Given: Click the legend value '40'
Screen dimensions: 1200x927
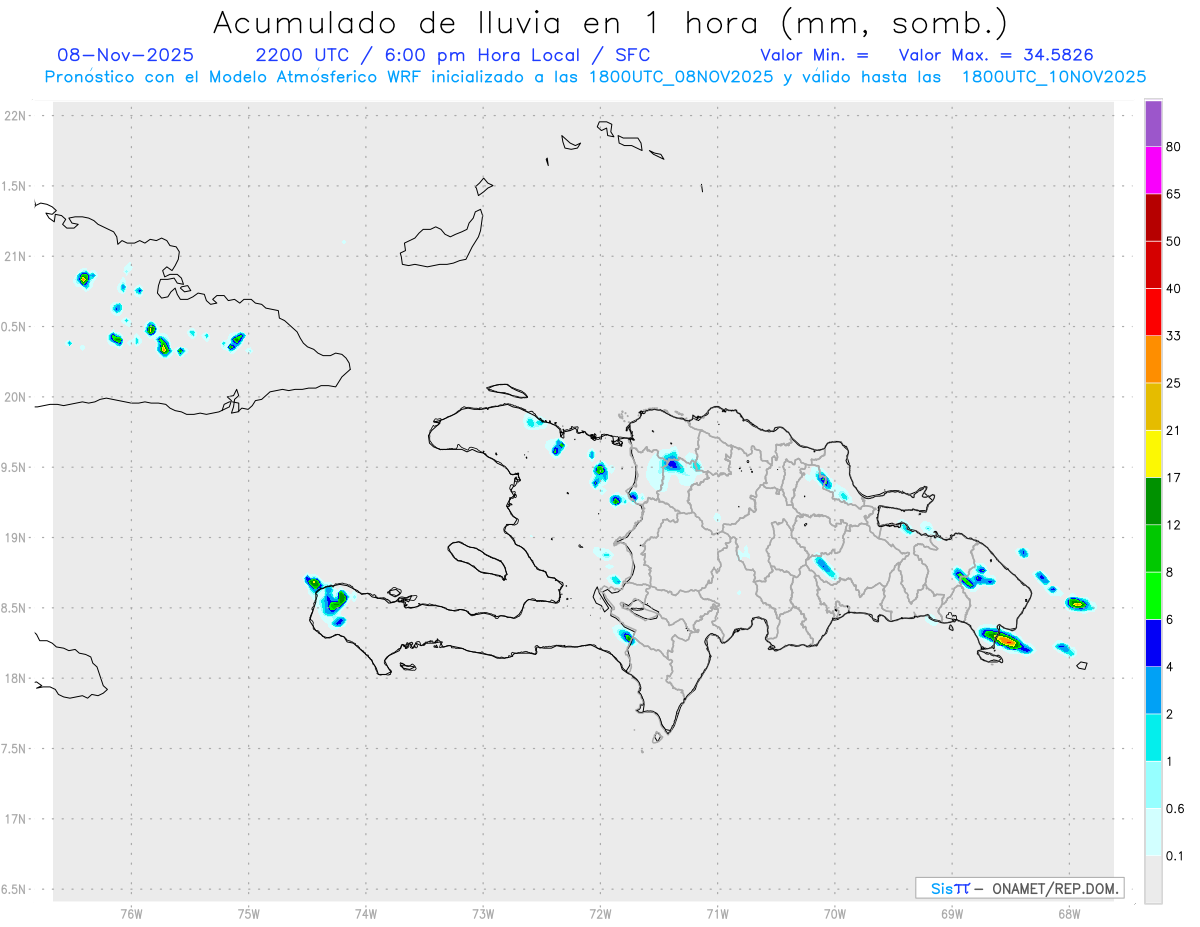Looking at the screenshot, I should (x=1174, y=289).
